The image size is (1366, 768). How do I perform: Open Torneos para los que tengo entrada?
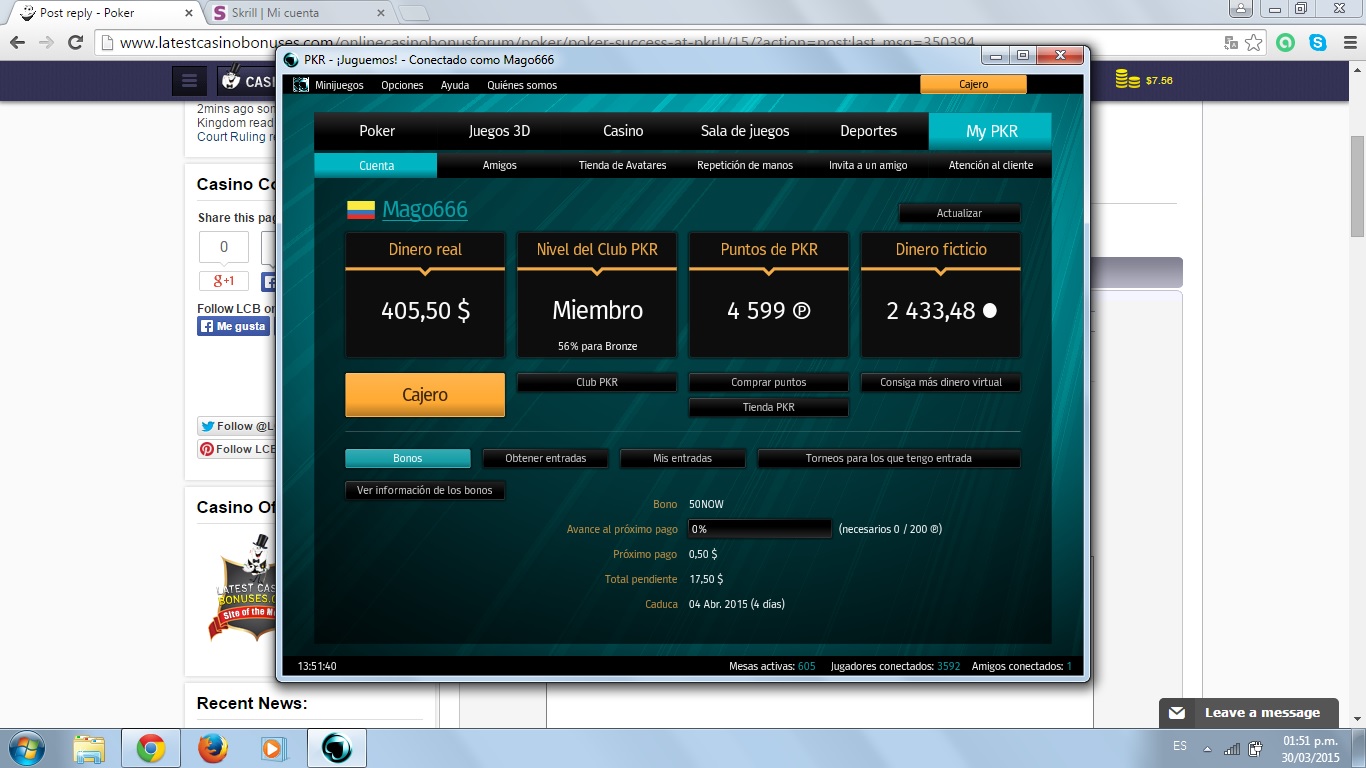coord(889,458)
